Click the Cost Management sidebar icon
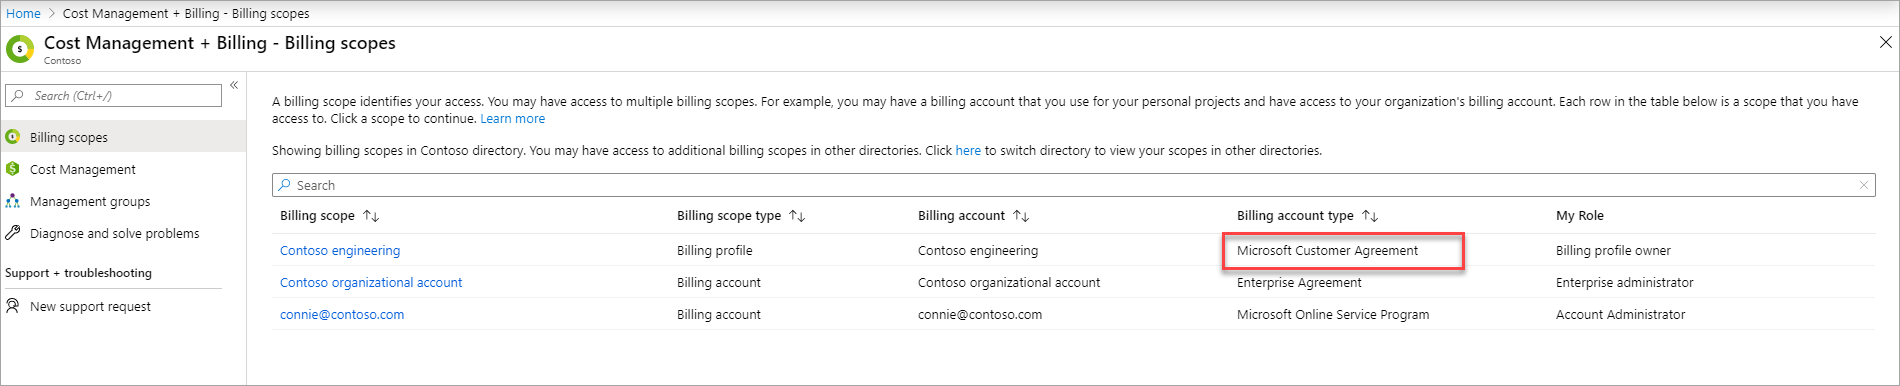The height and width of the screenshot is (386, 1900). (13, 169)
